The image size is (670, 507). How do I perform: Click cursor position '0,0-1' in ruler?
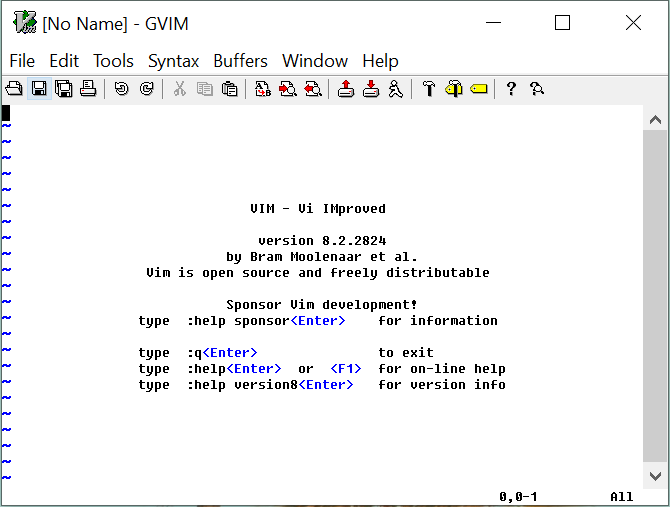click(x=518, y=497)
